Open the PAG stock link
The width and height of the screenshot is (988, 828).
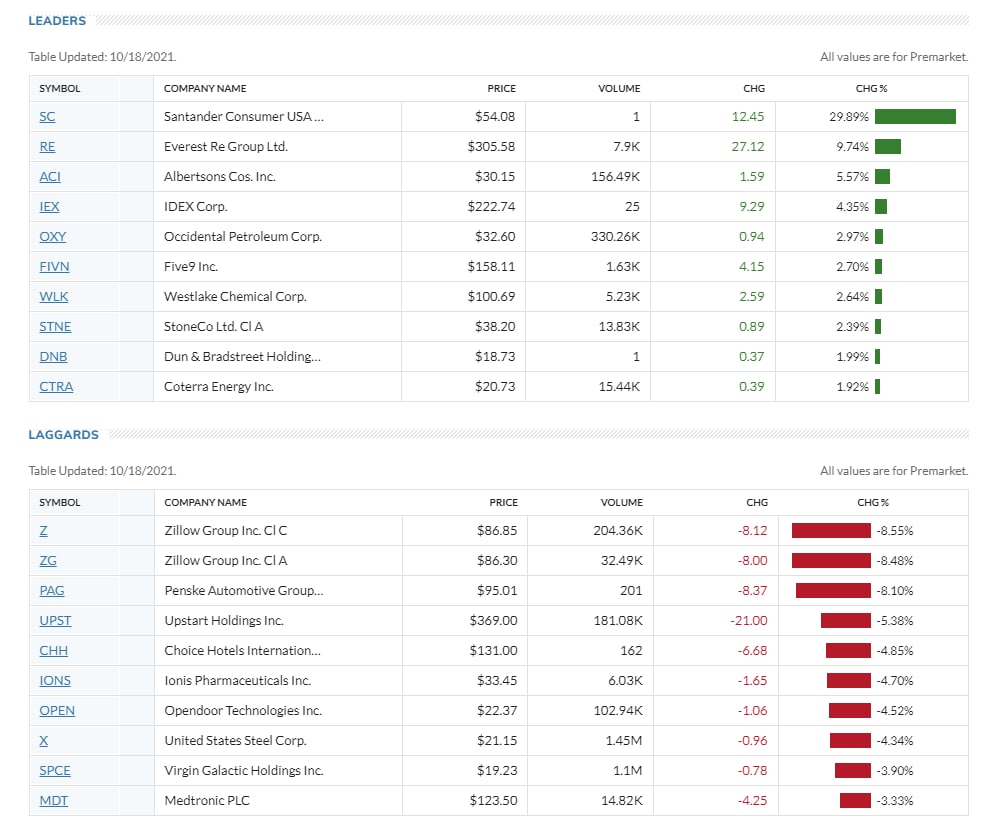click(x=52, y=591)
